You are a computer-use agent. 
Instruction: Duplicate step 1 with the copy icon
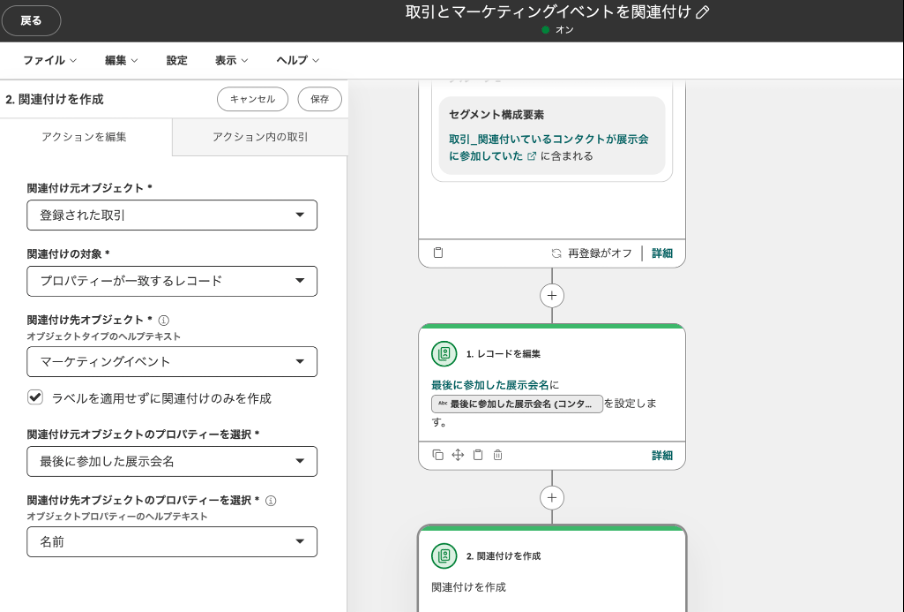tap(438, 455)
